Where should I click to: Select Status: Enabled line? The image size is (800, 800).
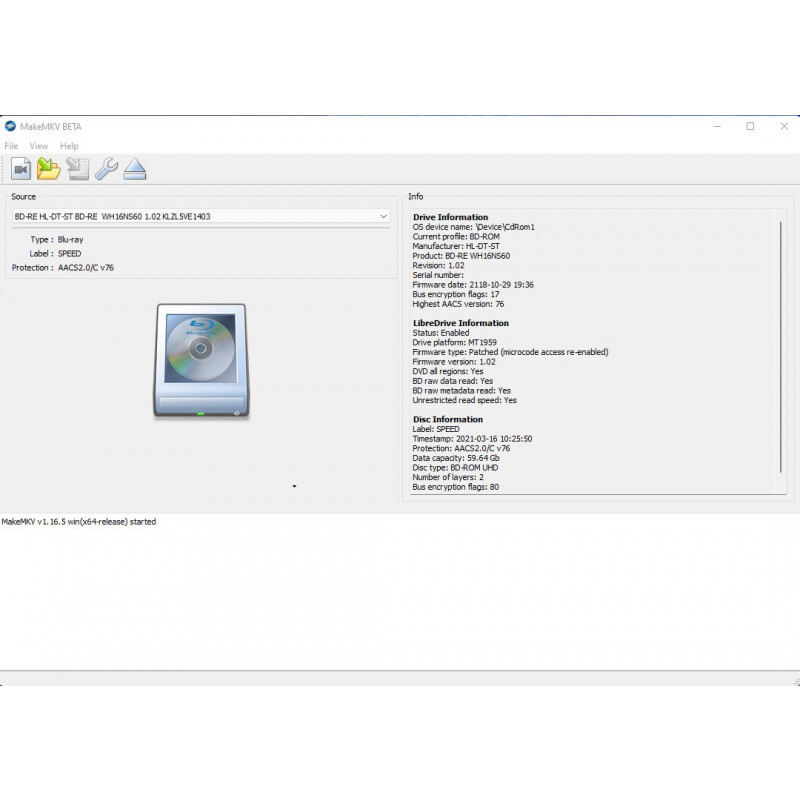pyautogui.click(x=441, y=333)
